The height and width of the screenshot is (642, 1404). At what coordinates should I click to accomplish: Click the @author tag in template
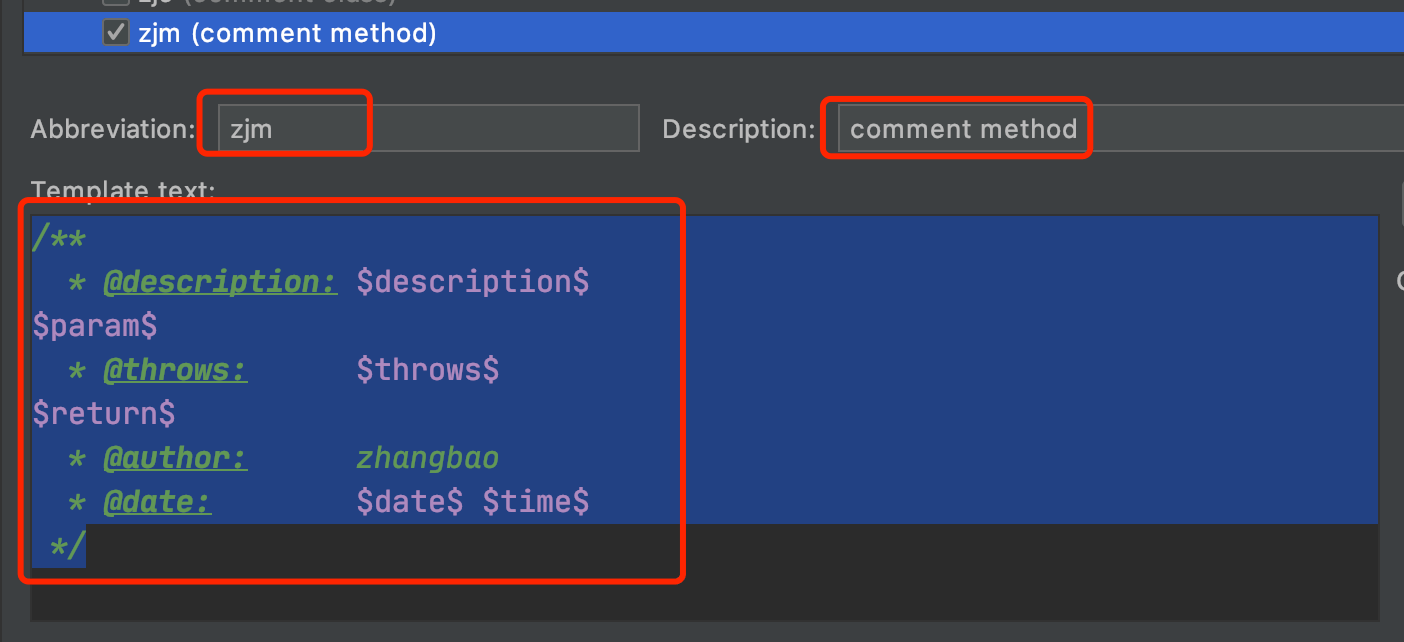[x=175, y=458]
